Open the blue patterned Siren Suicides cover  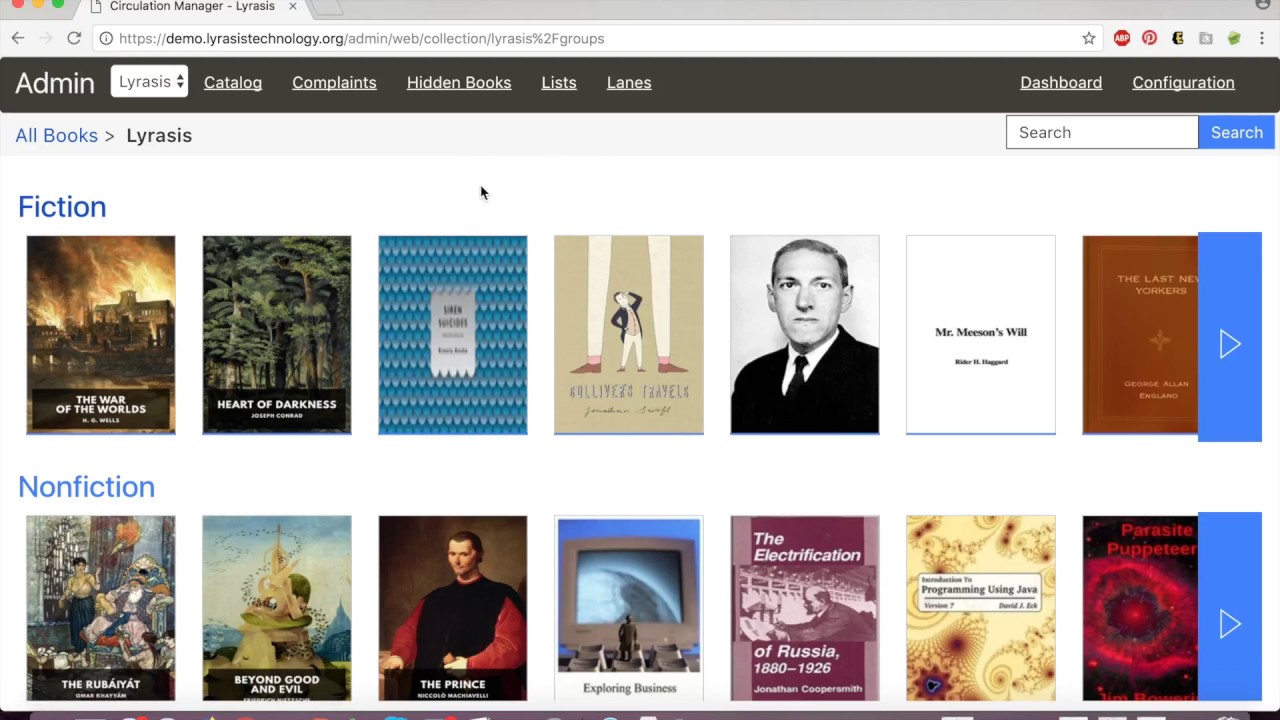pyautogui.click(x=453, y=335)
